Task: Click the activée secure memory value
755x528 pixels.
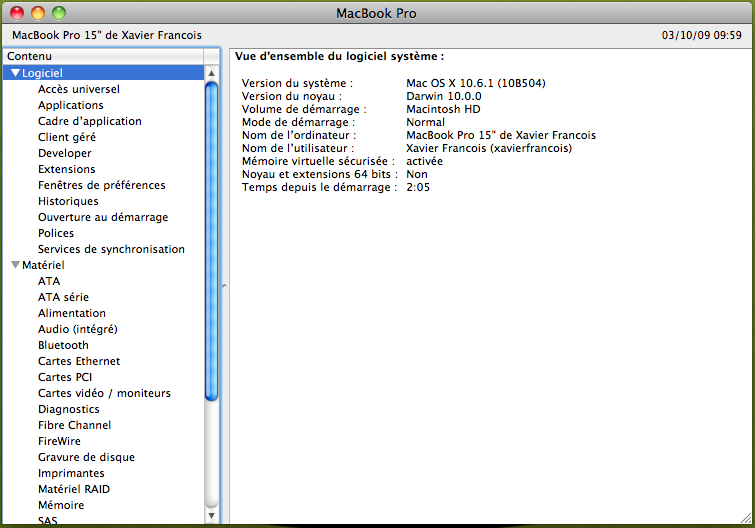Action: [424, 161]
